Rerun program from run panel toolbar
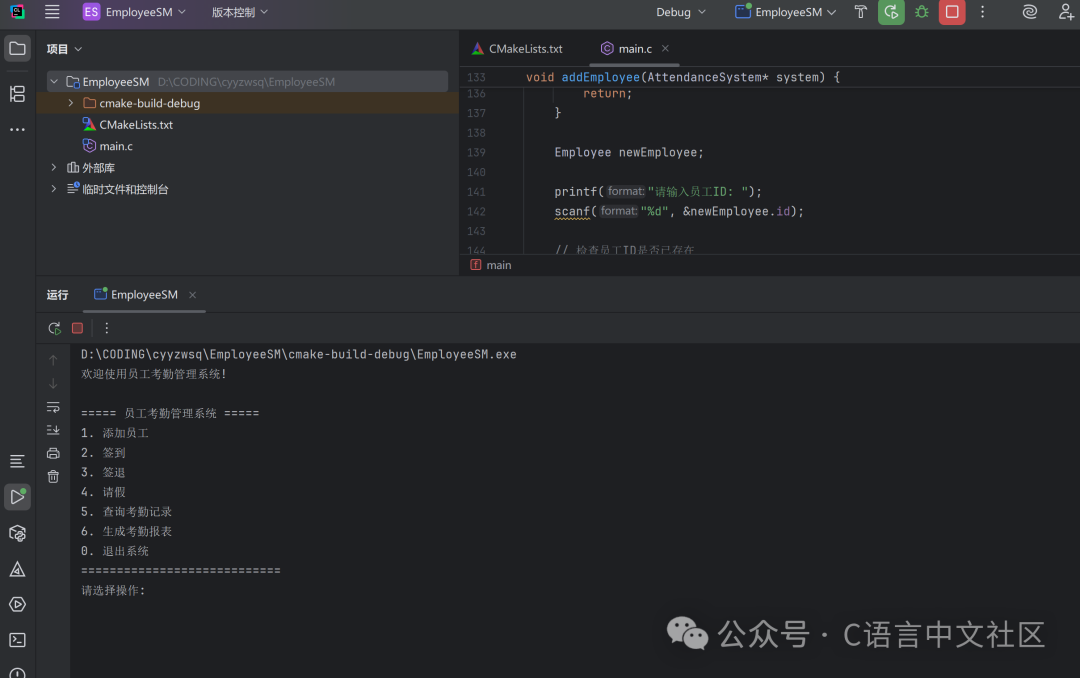Screen dimensions: 1080x678 click(54, 328)
